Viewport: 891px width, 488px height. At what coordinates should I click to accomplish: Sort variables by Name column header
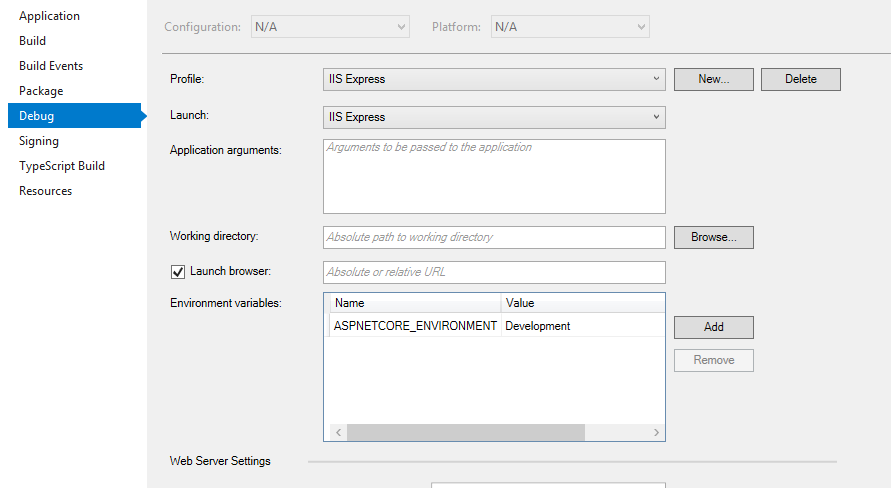tap(415, 303)
